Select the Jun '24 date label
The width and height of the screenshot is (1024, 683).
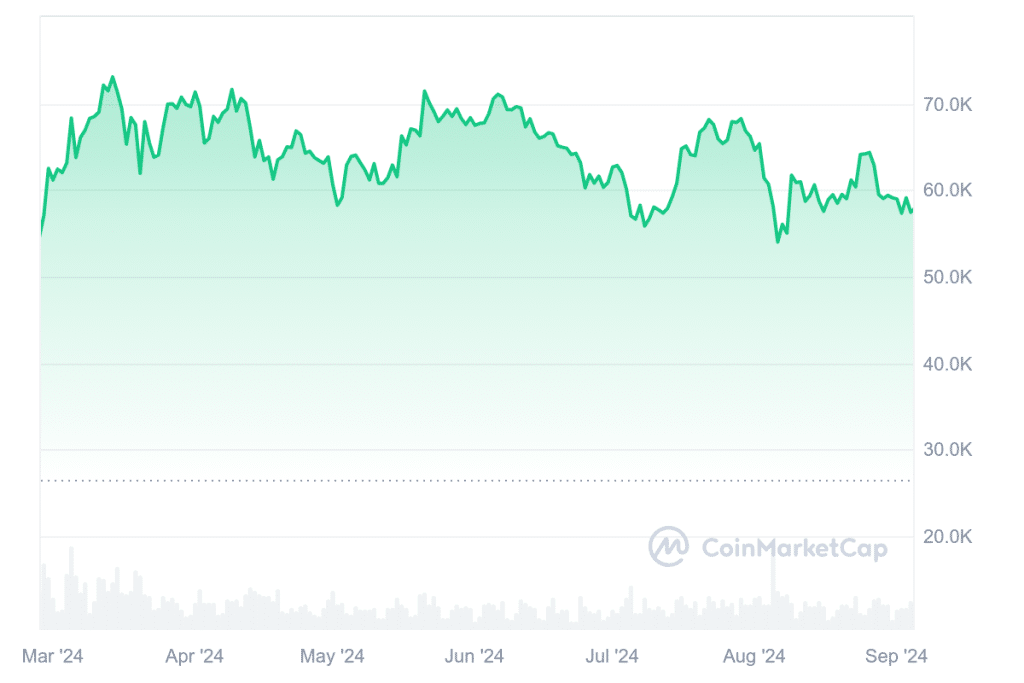[x=474, y=656]
